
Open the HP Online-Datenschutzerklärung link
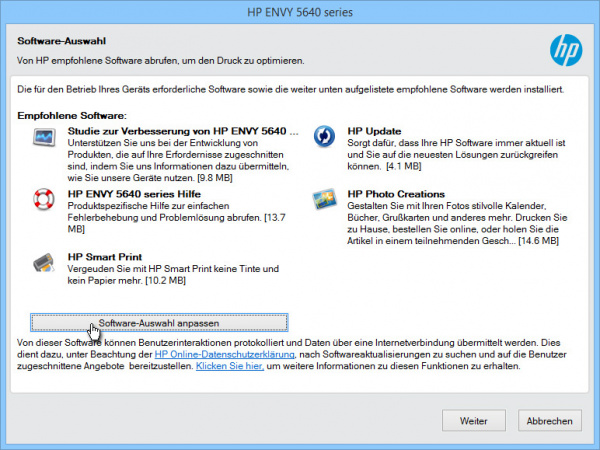tap(224, 355)
